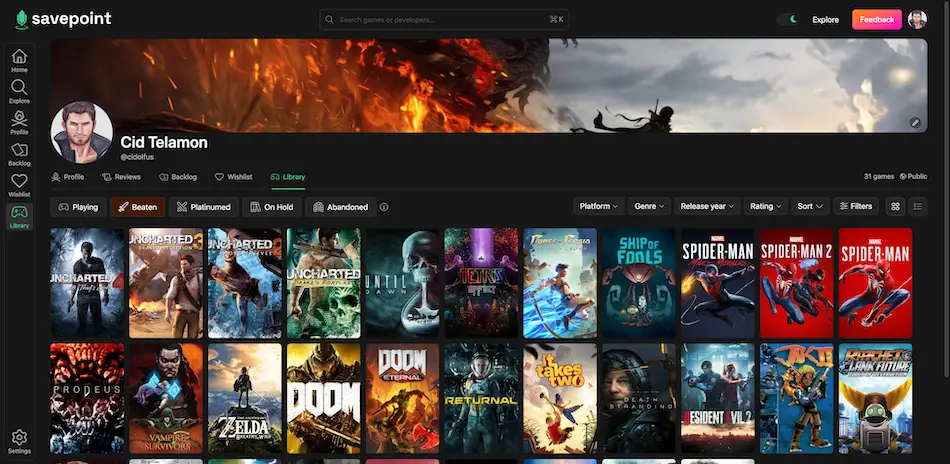Switch to the Reviews tab
The image size is (950, 464).
tap(121, 177)
